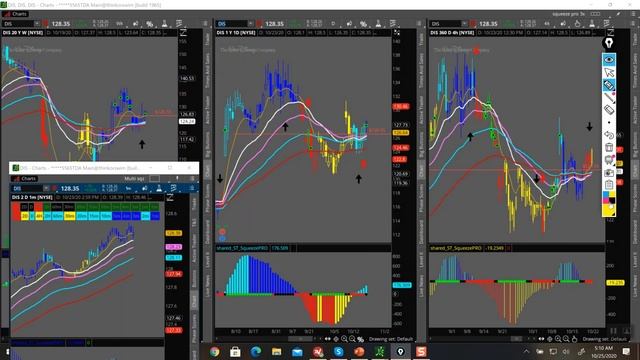Open patterns icon on weekly DIS chart
The width and height of the screenshot is (640, 360).
[179, 24]
